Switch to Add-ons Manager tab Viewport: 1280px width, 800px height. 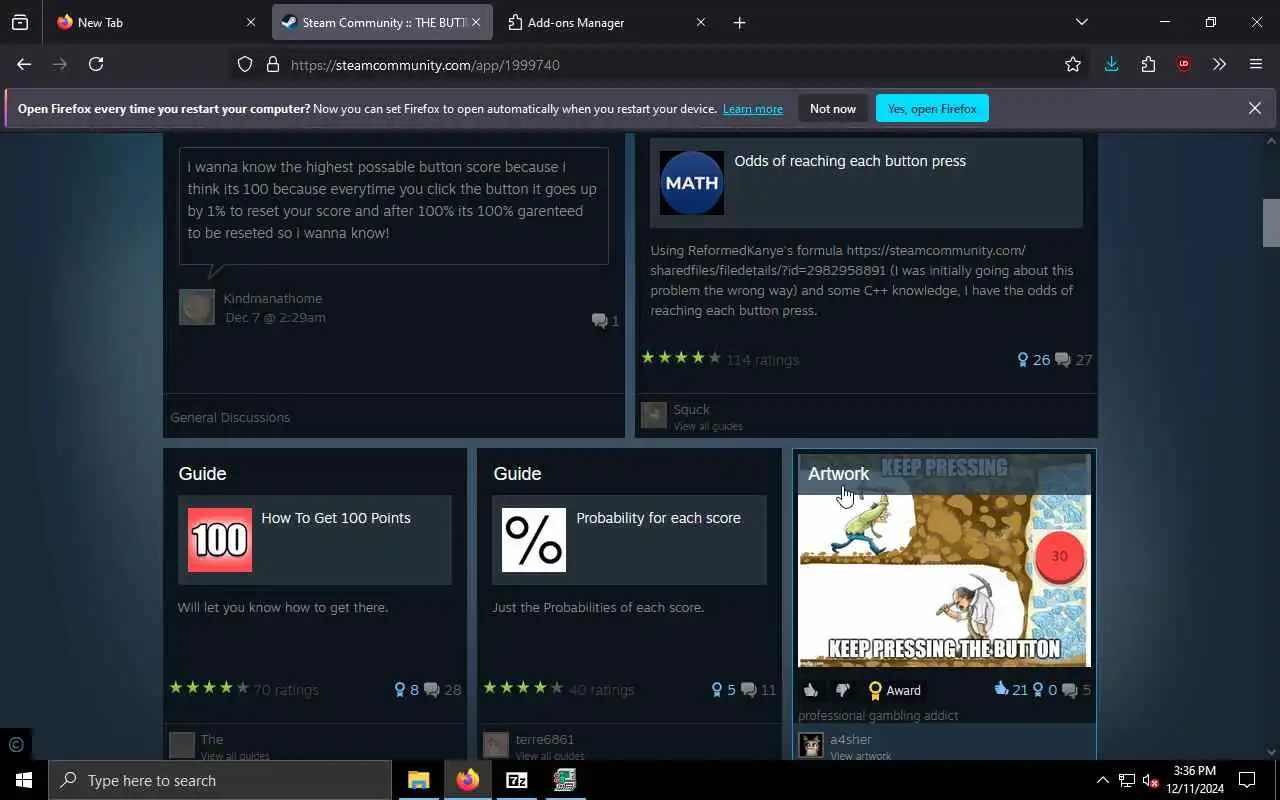[605, 22]
